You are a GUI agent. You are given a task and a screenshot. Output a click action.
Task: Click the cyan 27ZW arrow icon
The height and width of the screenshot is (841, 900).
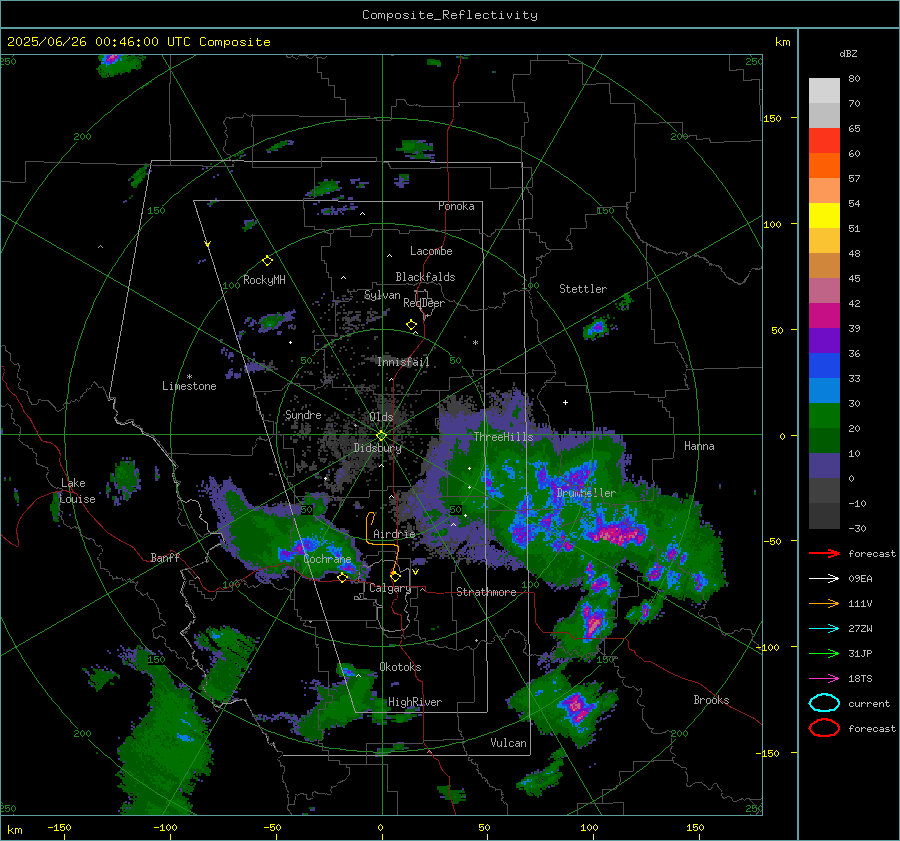(824, 629)
